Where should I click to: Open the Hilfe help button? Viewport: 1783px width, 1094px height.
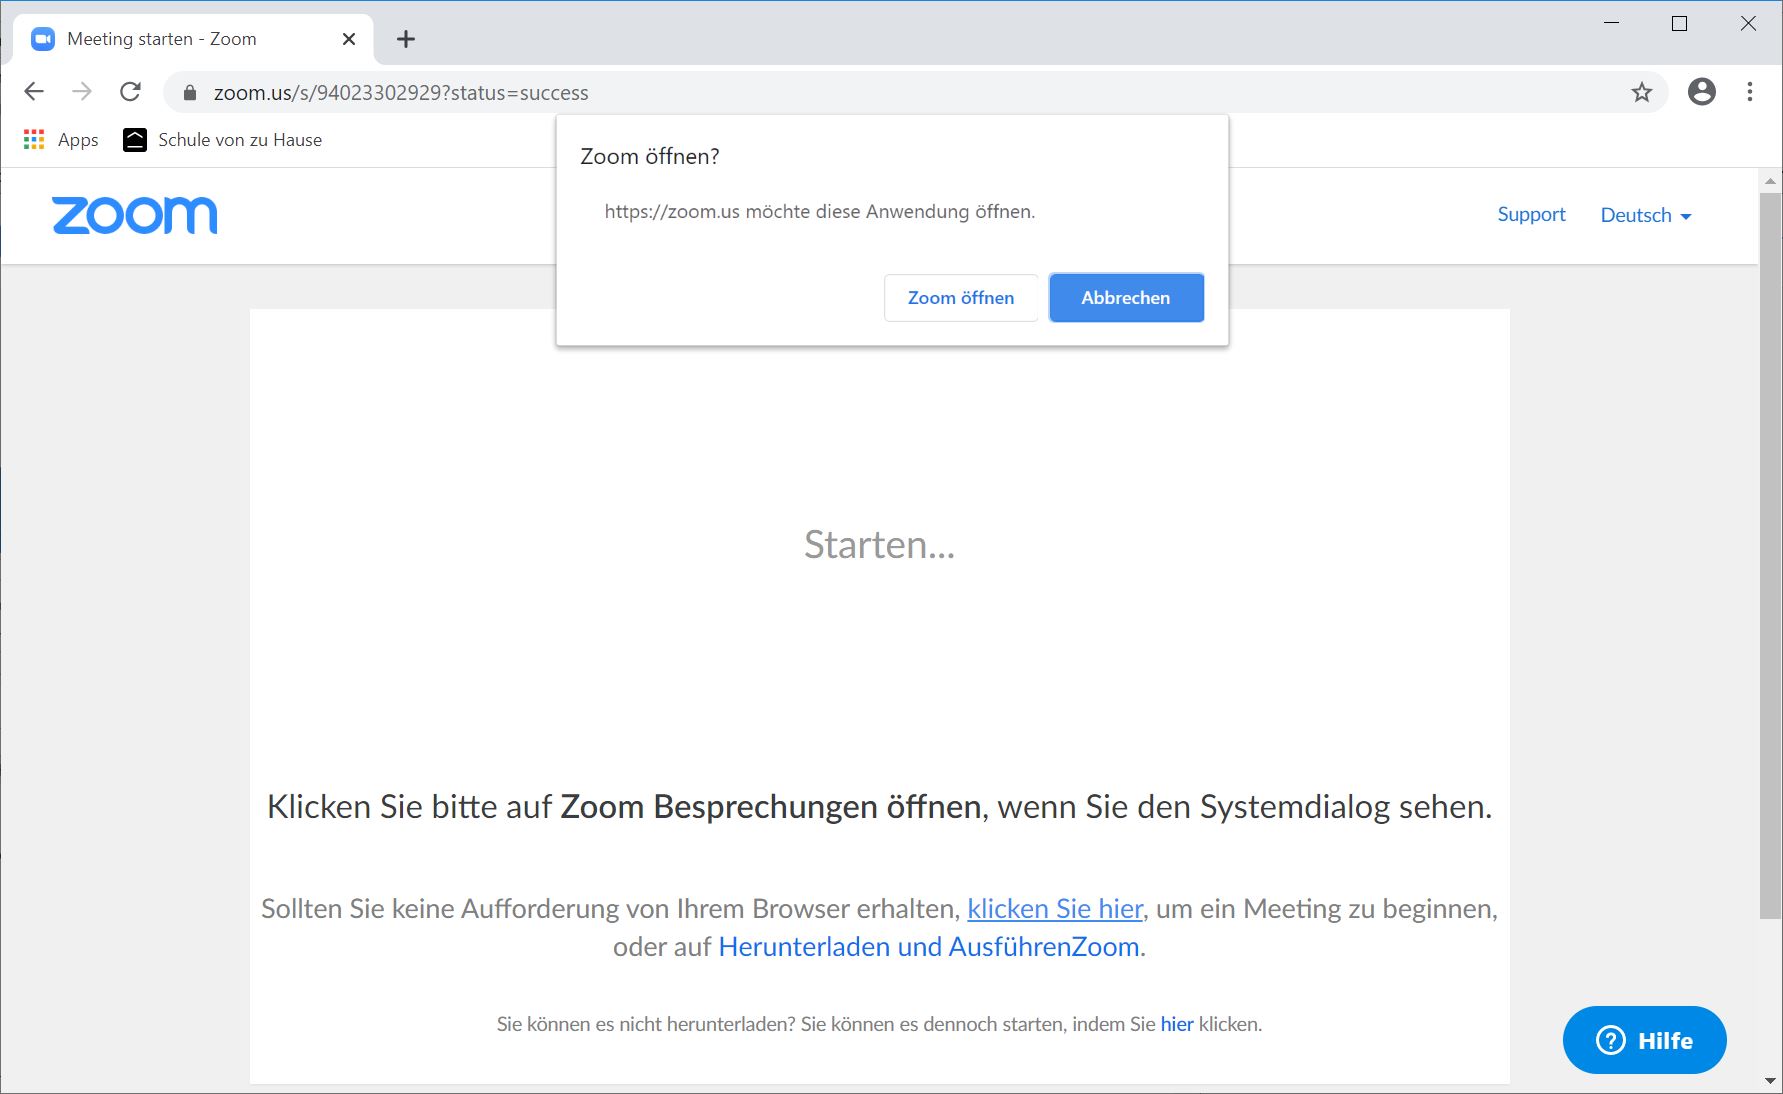(1645, 1040)
